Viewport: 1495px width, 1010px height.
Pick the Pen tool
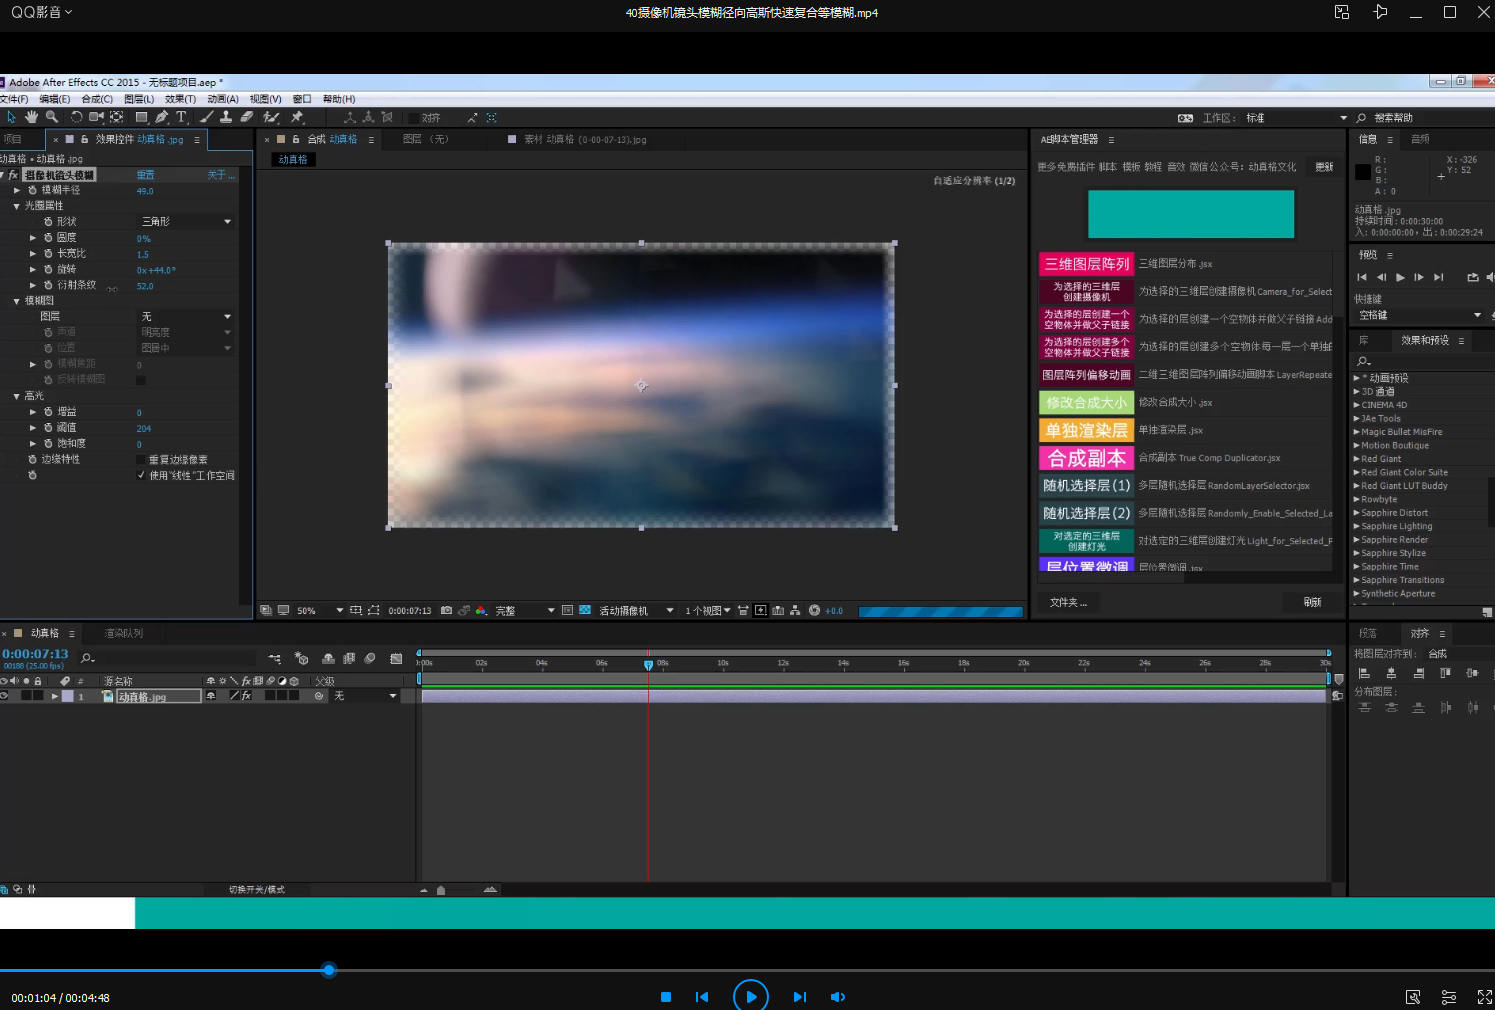162,117
